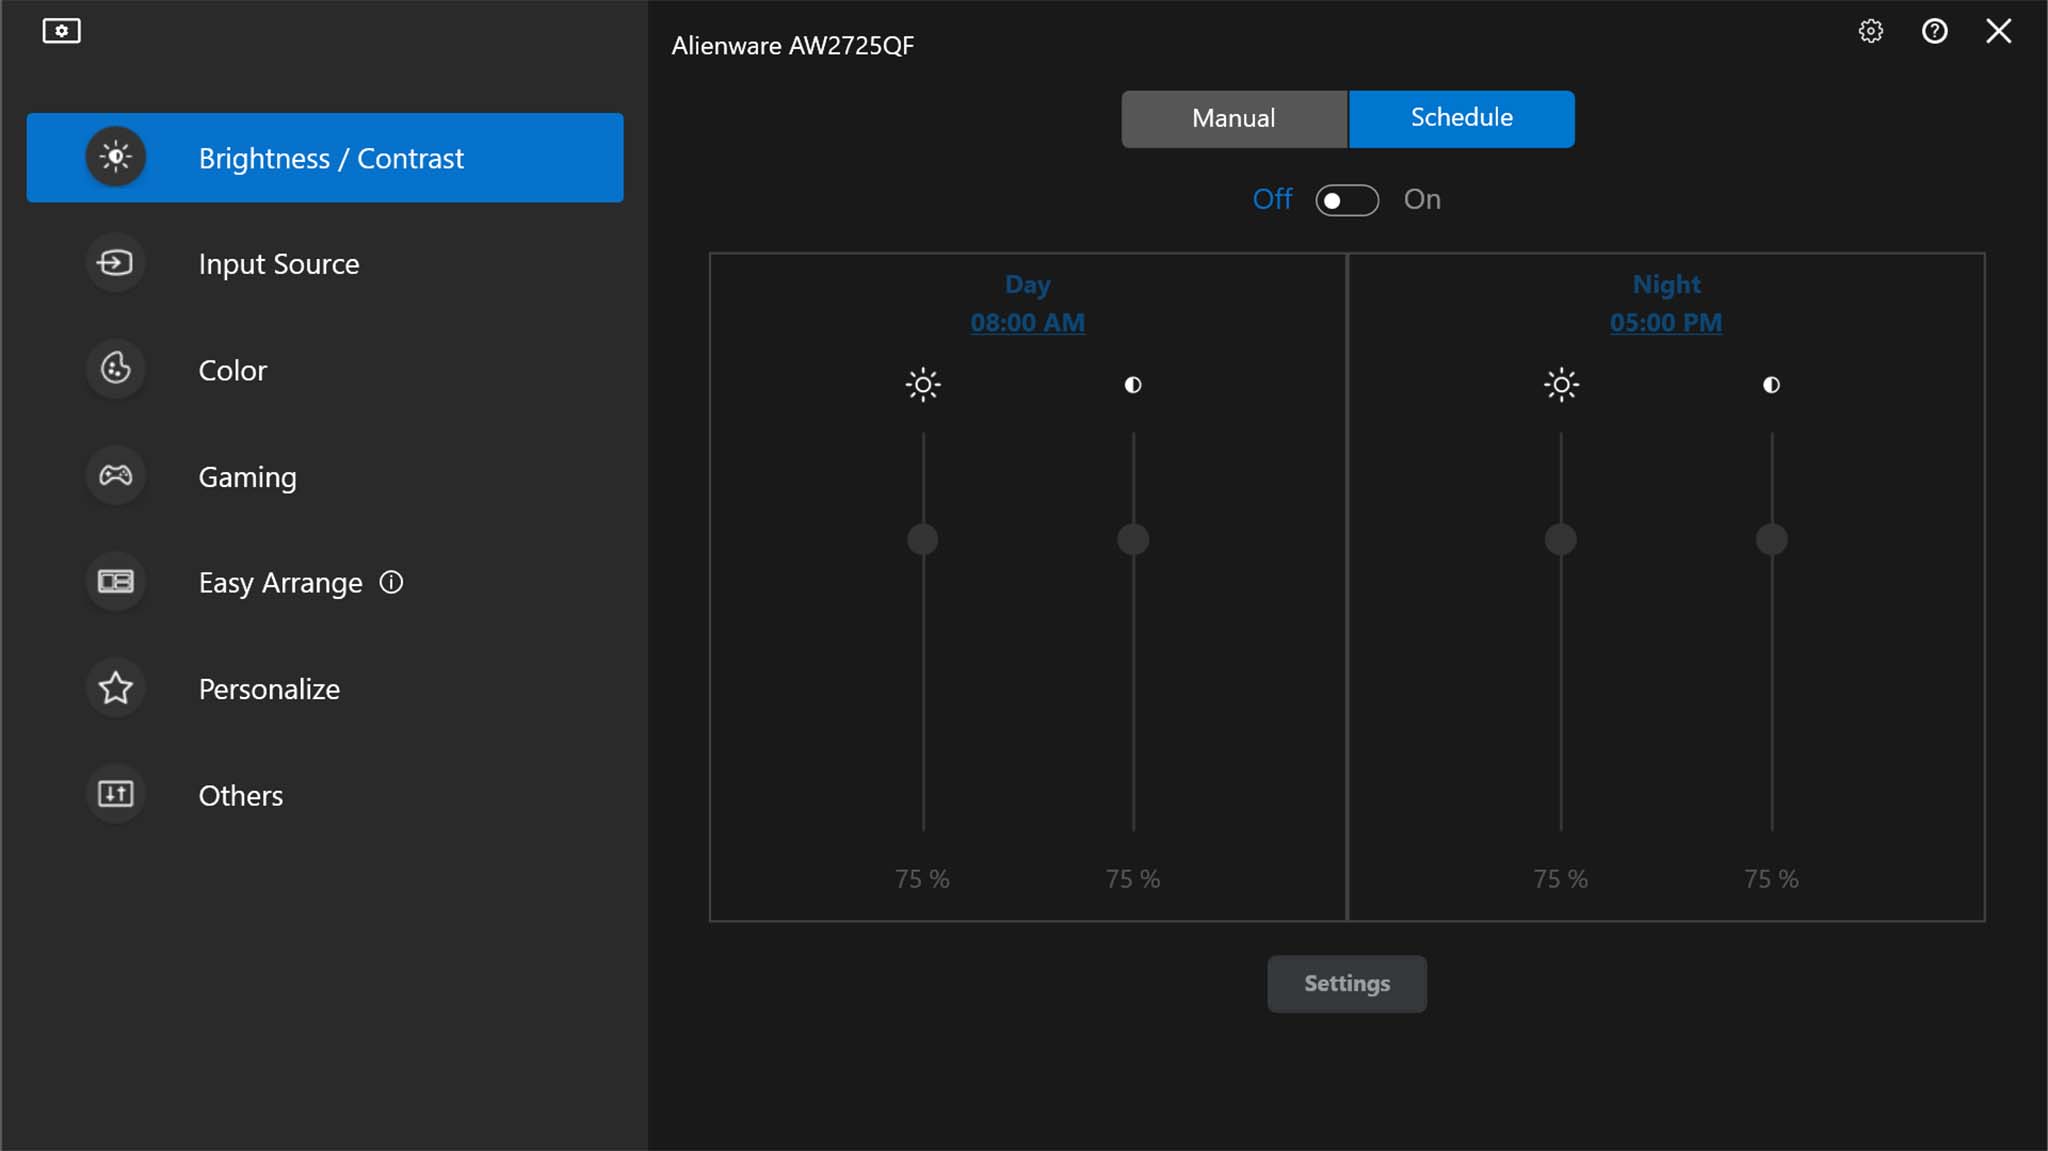The height and width of the screenshot is (1151, 2048).
Task: Click the monitor display icon top-left
Action: 60,30
